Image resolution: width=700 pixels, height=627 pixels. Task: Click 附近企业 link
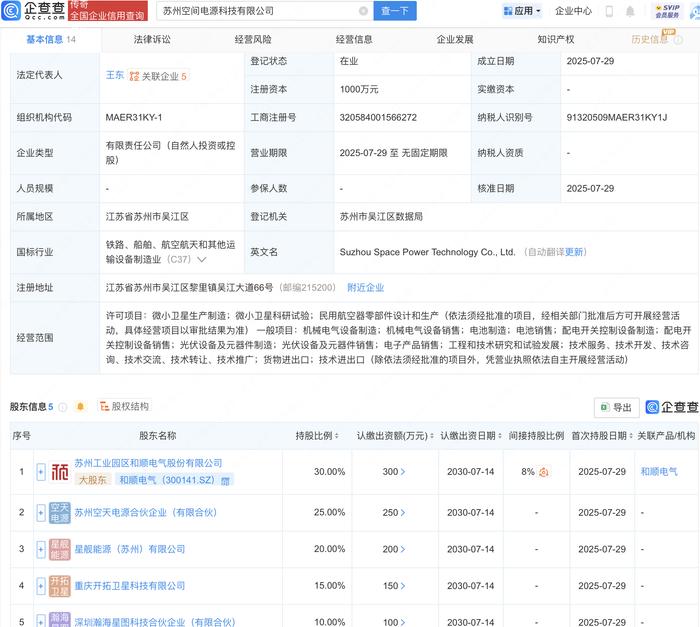(x=366, y=288)
